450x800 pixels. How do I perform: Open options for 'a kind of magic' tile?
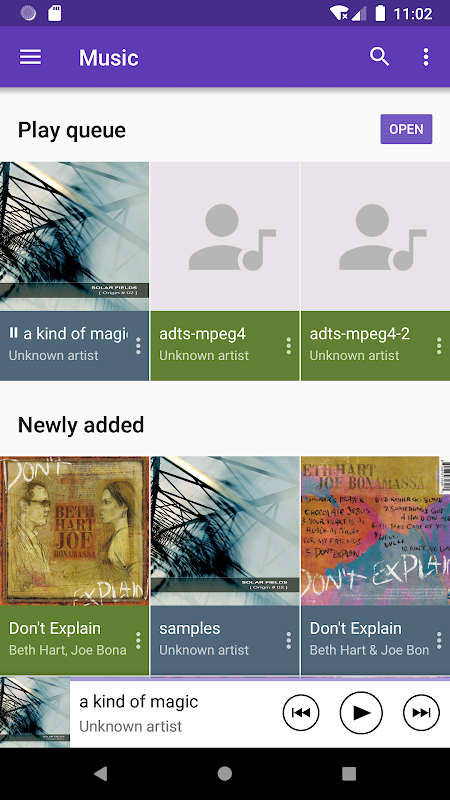[138, 346]
